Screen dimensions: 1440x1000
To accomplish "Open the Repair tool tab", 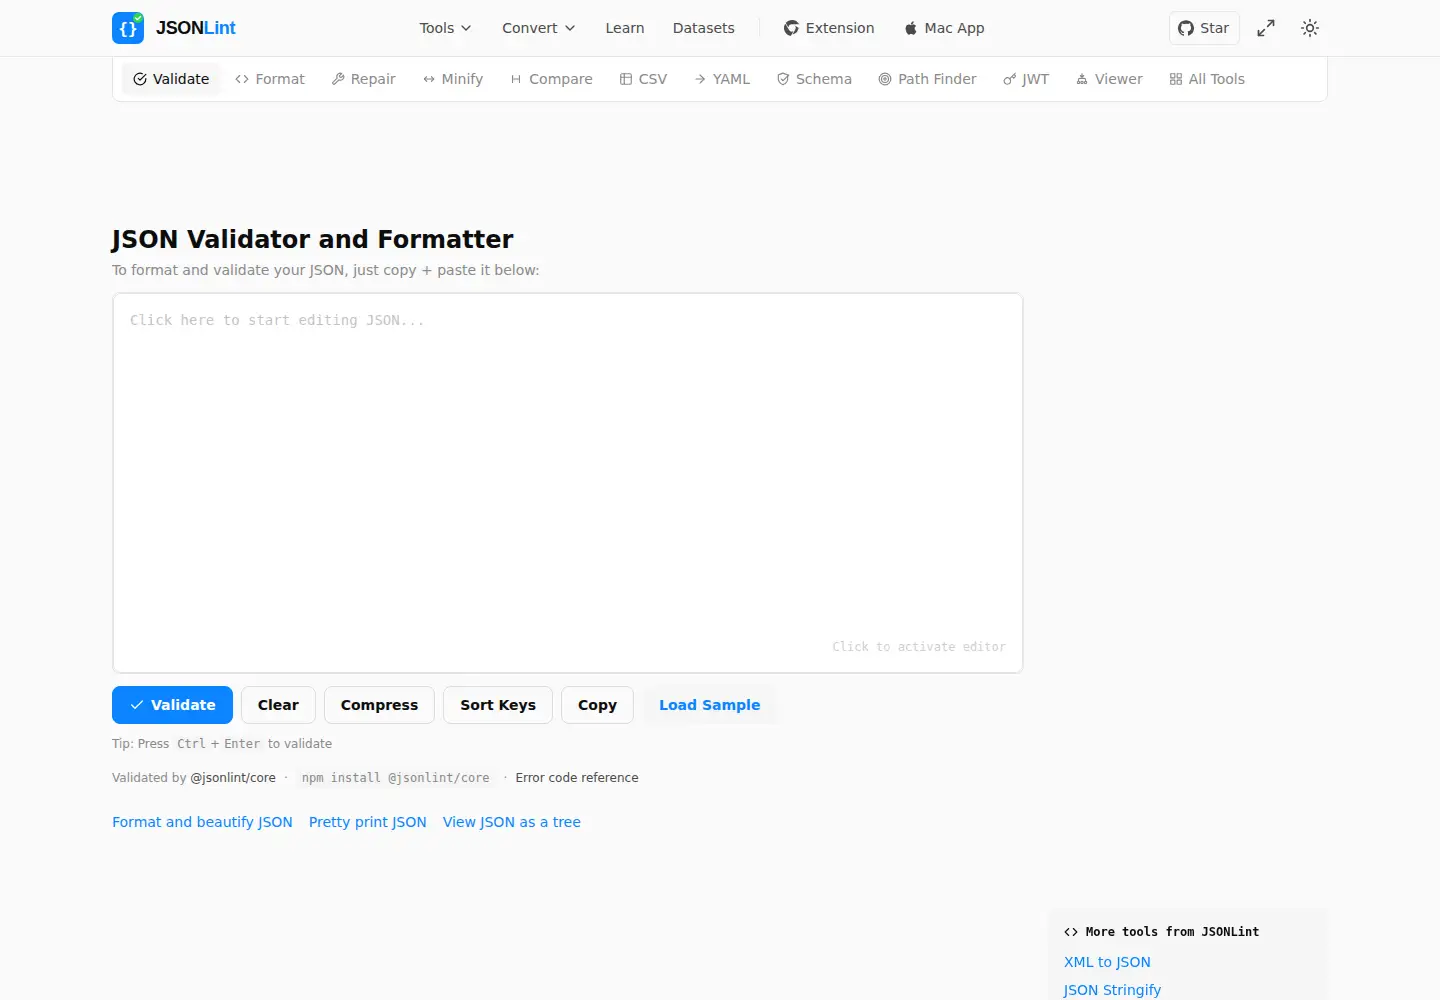I will point(364,79).
